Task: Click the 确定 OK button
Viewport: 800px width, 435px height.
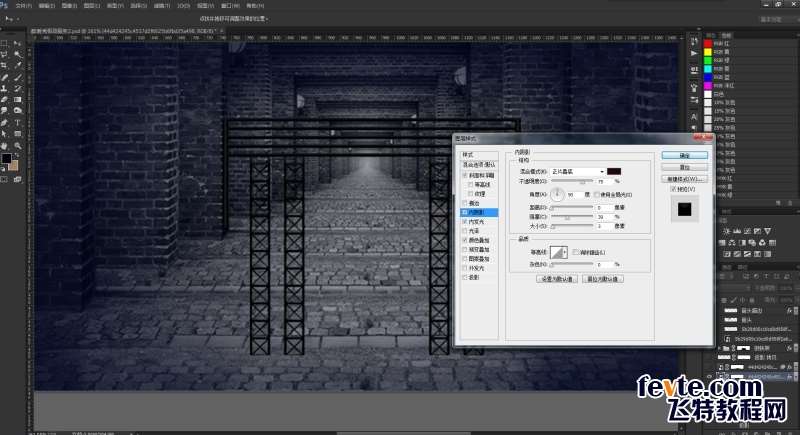Action: coord(685,155)
